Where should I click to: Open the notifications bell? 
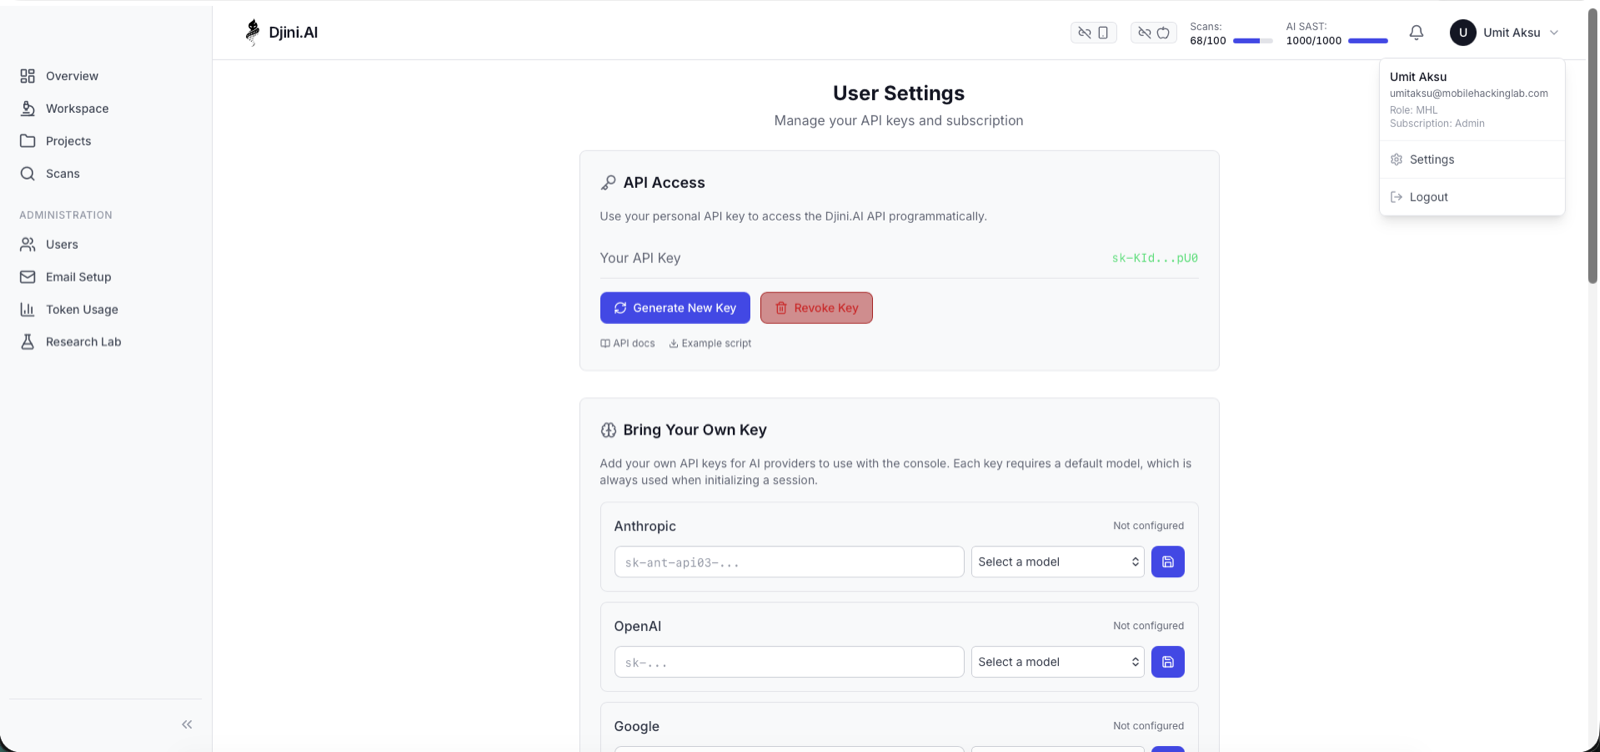point(1416,33)
